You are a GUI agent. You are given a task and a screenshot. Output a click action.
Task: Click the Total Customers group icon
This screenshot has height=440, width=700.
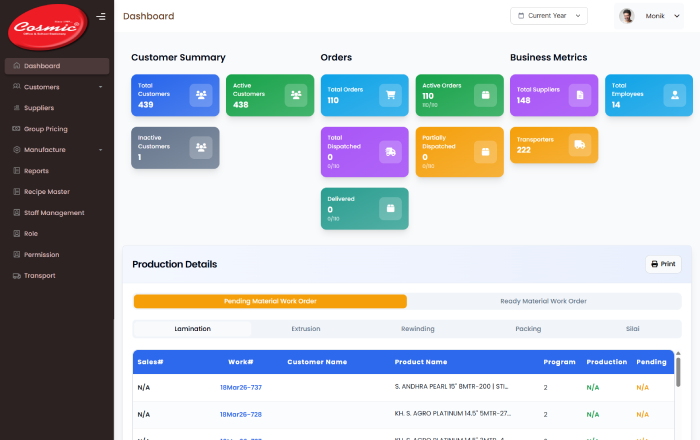[201, 95]
